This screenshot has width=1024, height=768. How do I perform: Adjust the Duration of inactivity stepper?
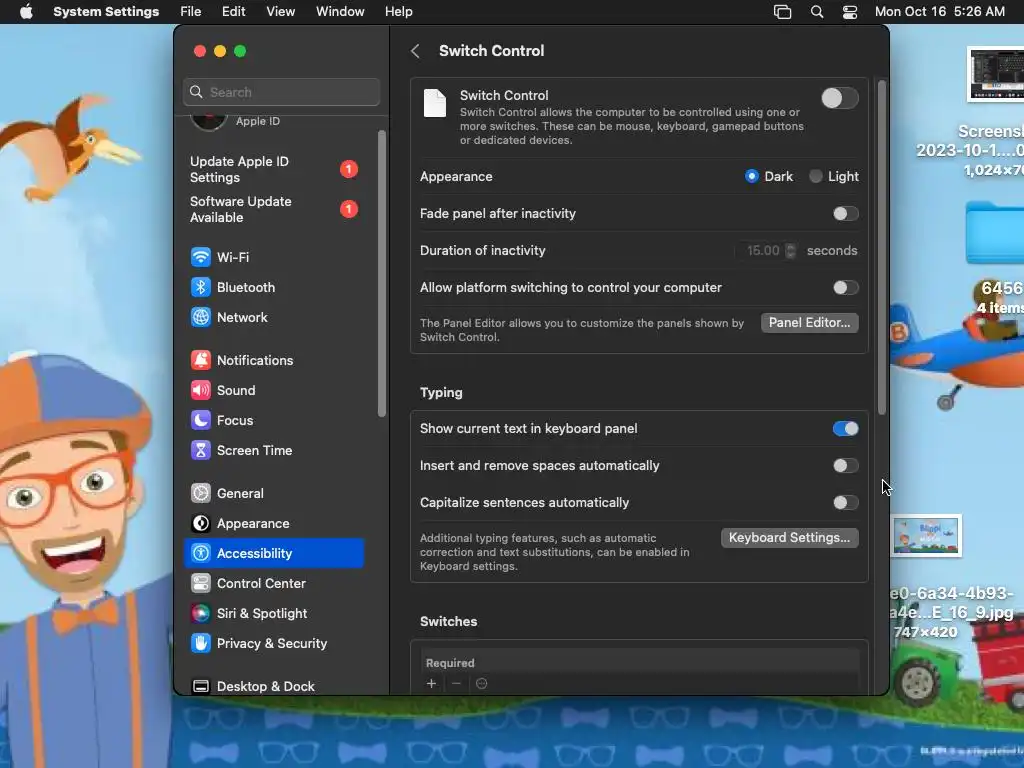tap(790, 251)
